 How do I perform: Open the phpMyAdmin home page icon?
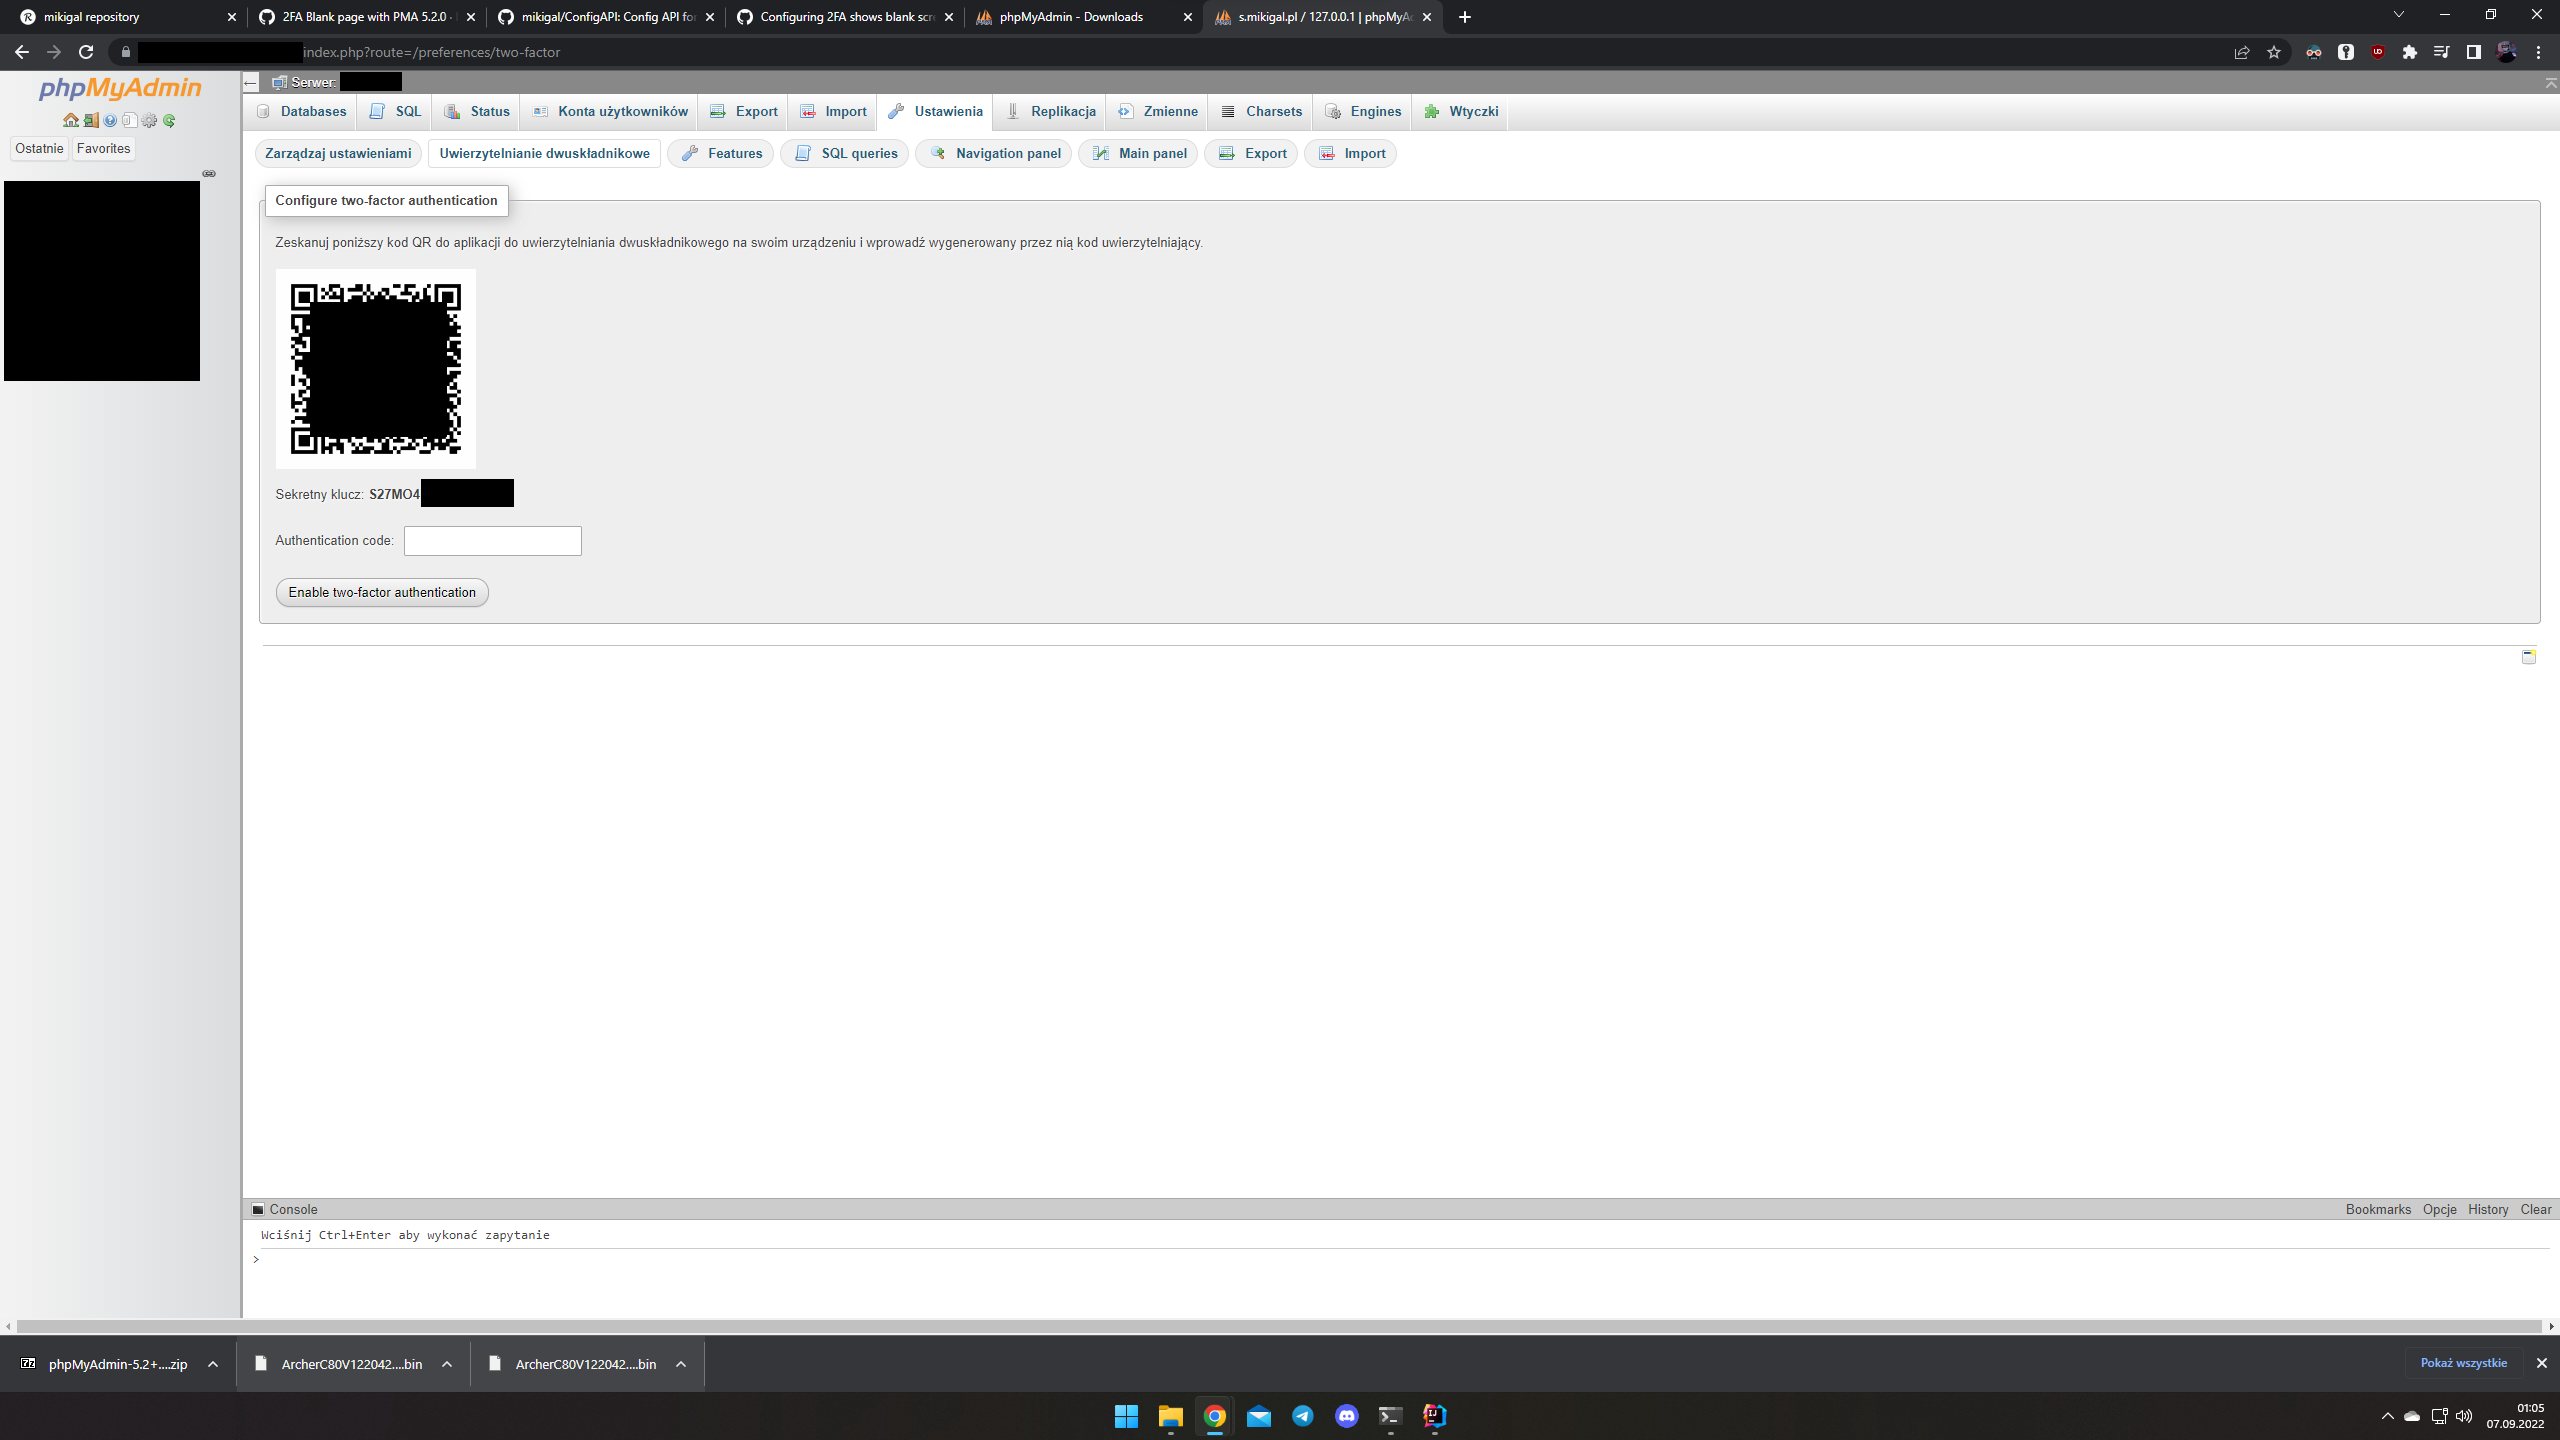(71, 120)
